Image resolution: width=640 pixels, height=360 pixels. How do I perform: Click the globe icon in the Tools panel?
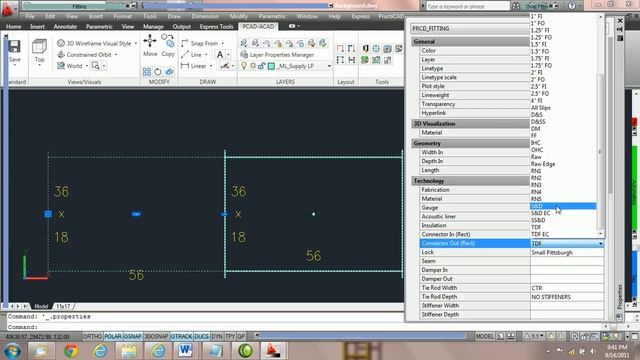click(376, 49)
